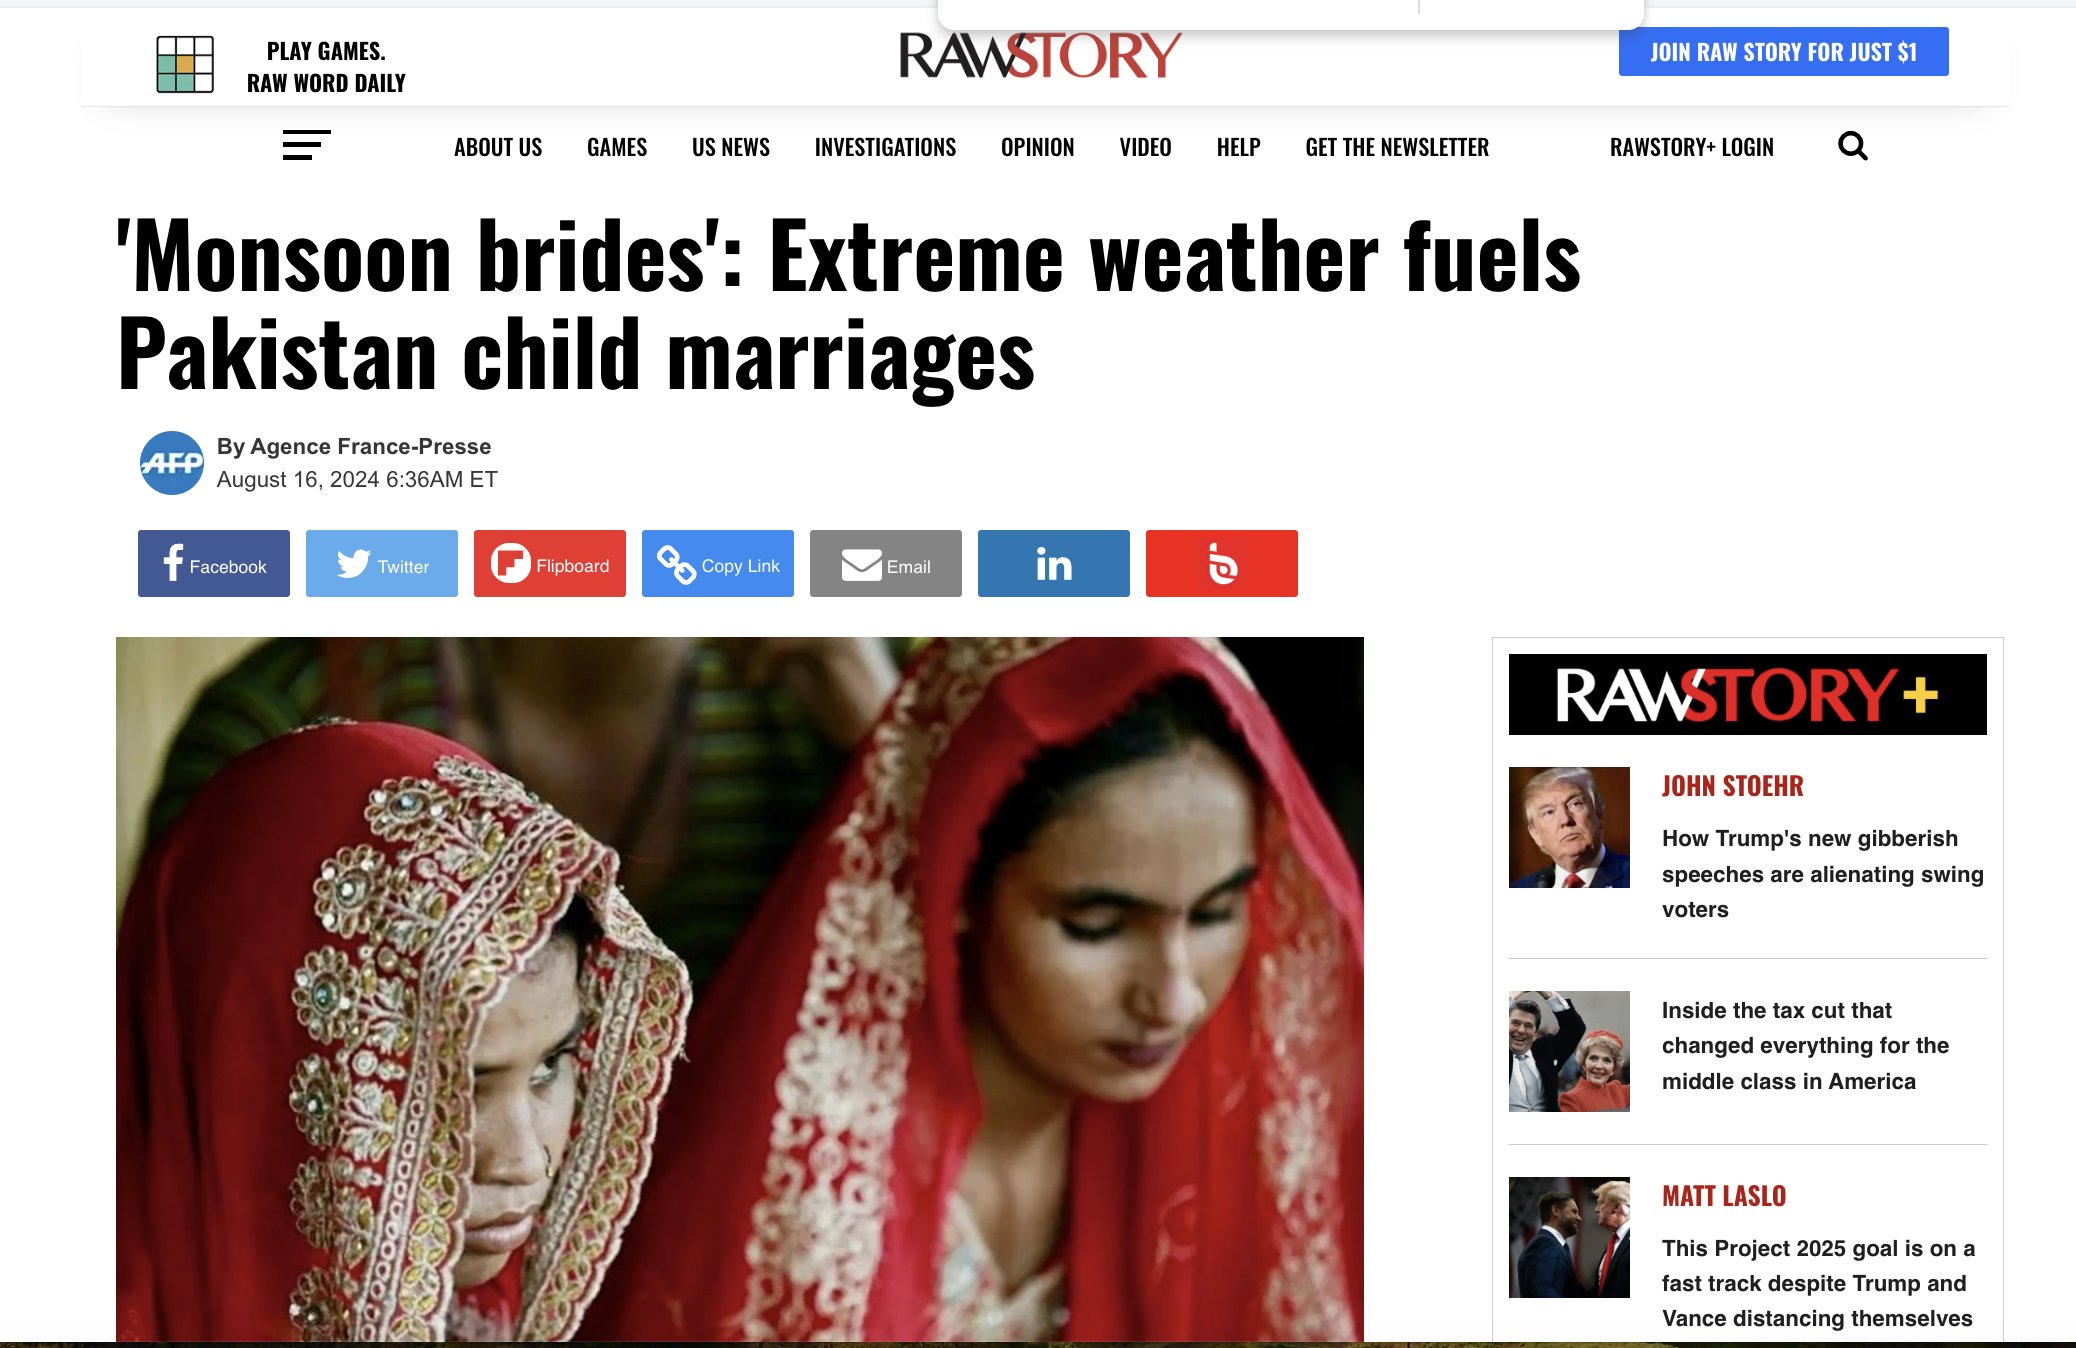
Task: Open the US News menu item
Action: [x=731, y=147]
